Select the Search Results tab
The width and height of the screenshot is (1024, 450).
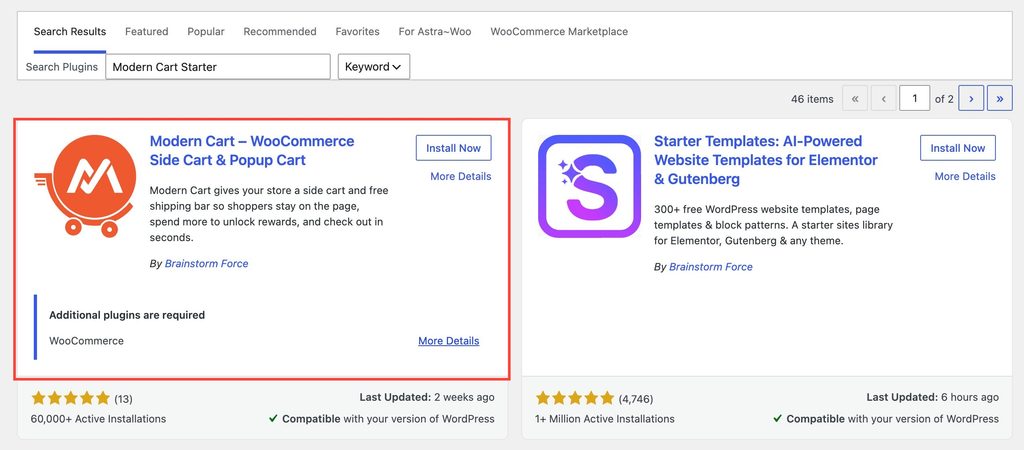click(x=70, y=31)
